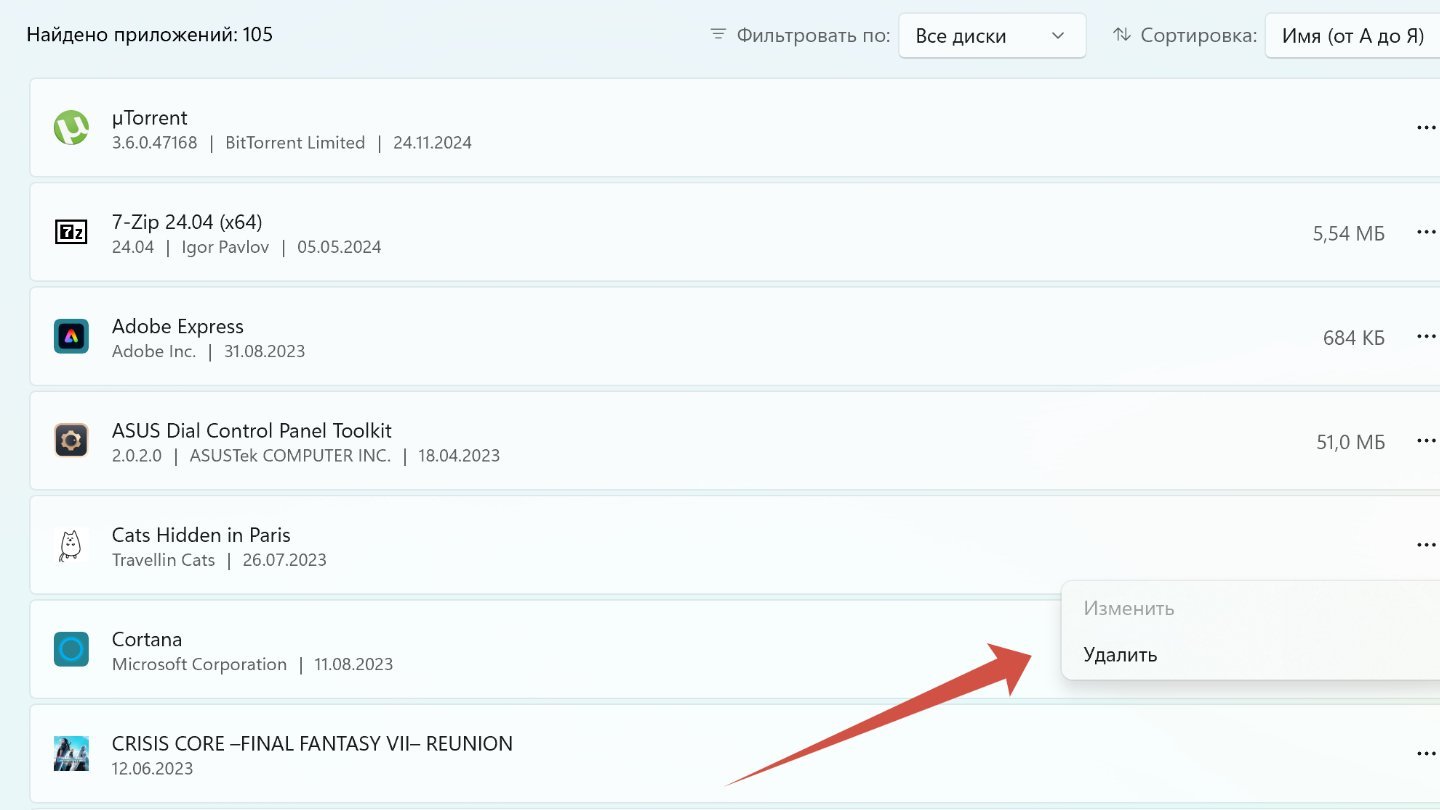
Task: Select 'ASUS Dial Control Panel Toolkit' title
Action: (x=252, y=430)
